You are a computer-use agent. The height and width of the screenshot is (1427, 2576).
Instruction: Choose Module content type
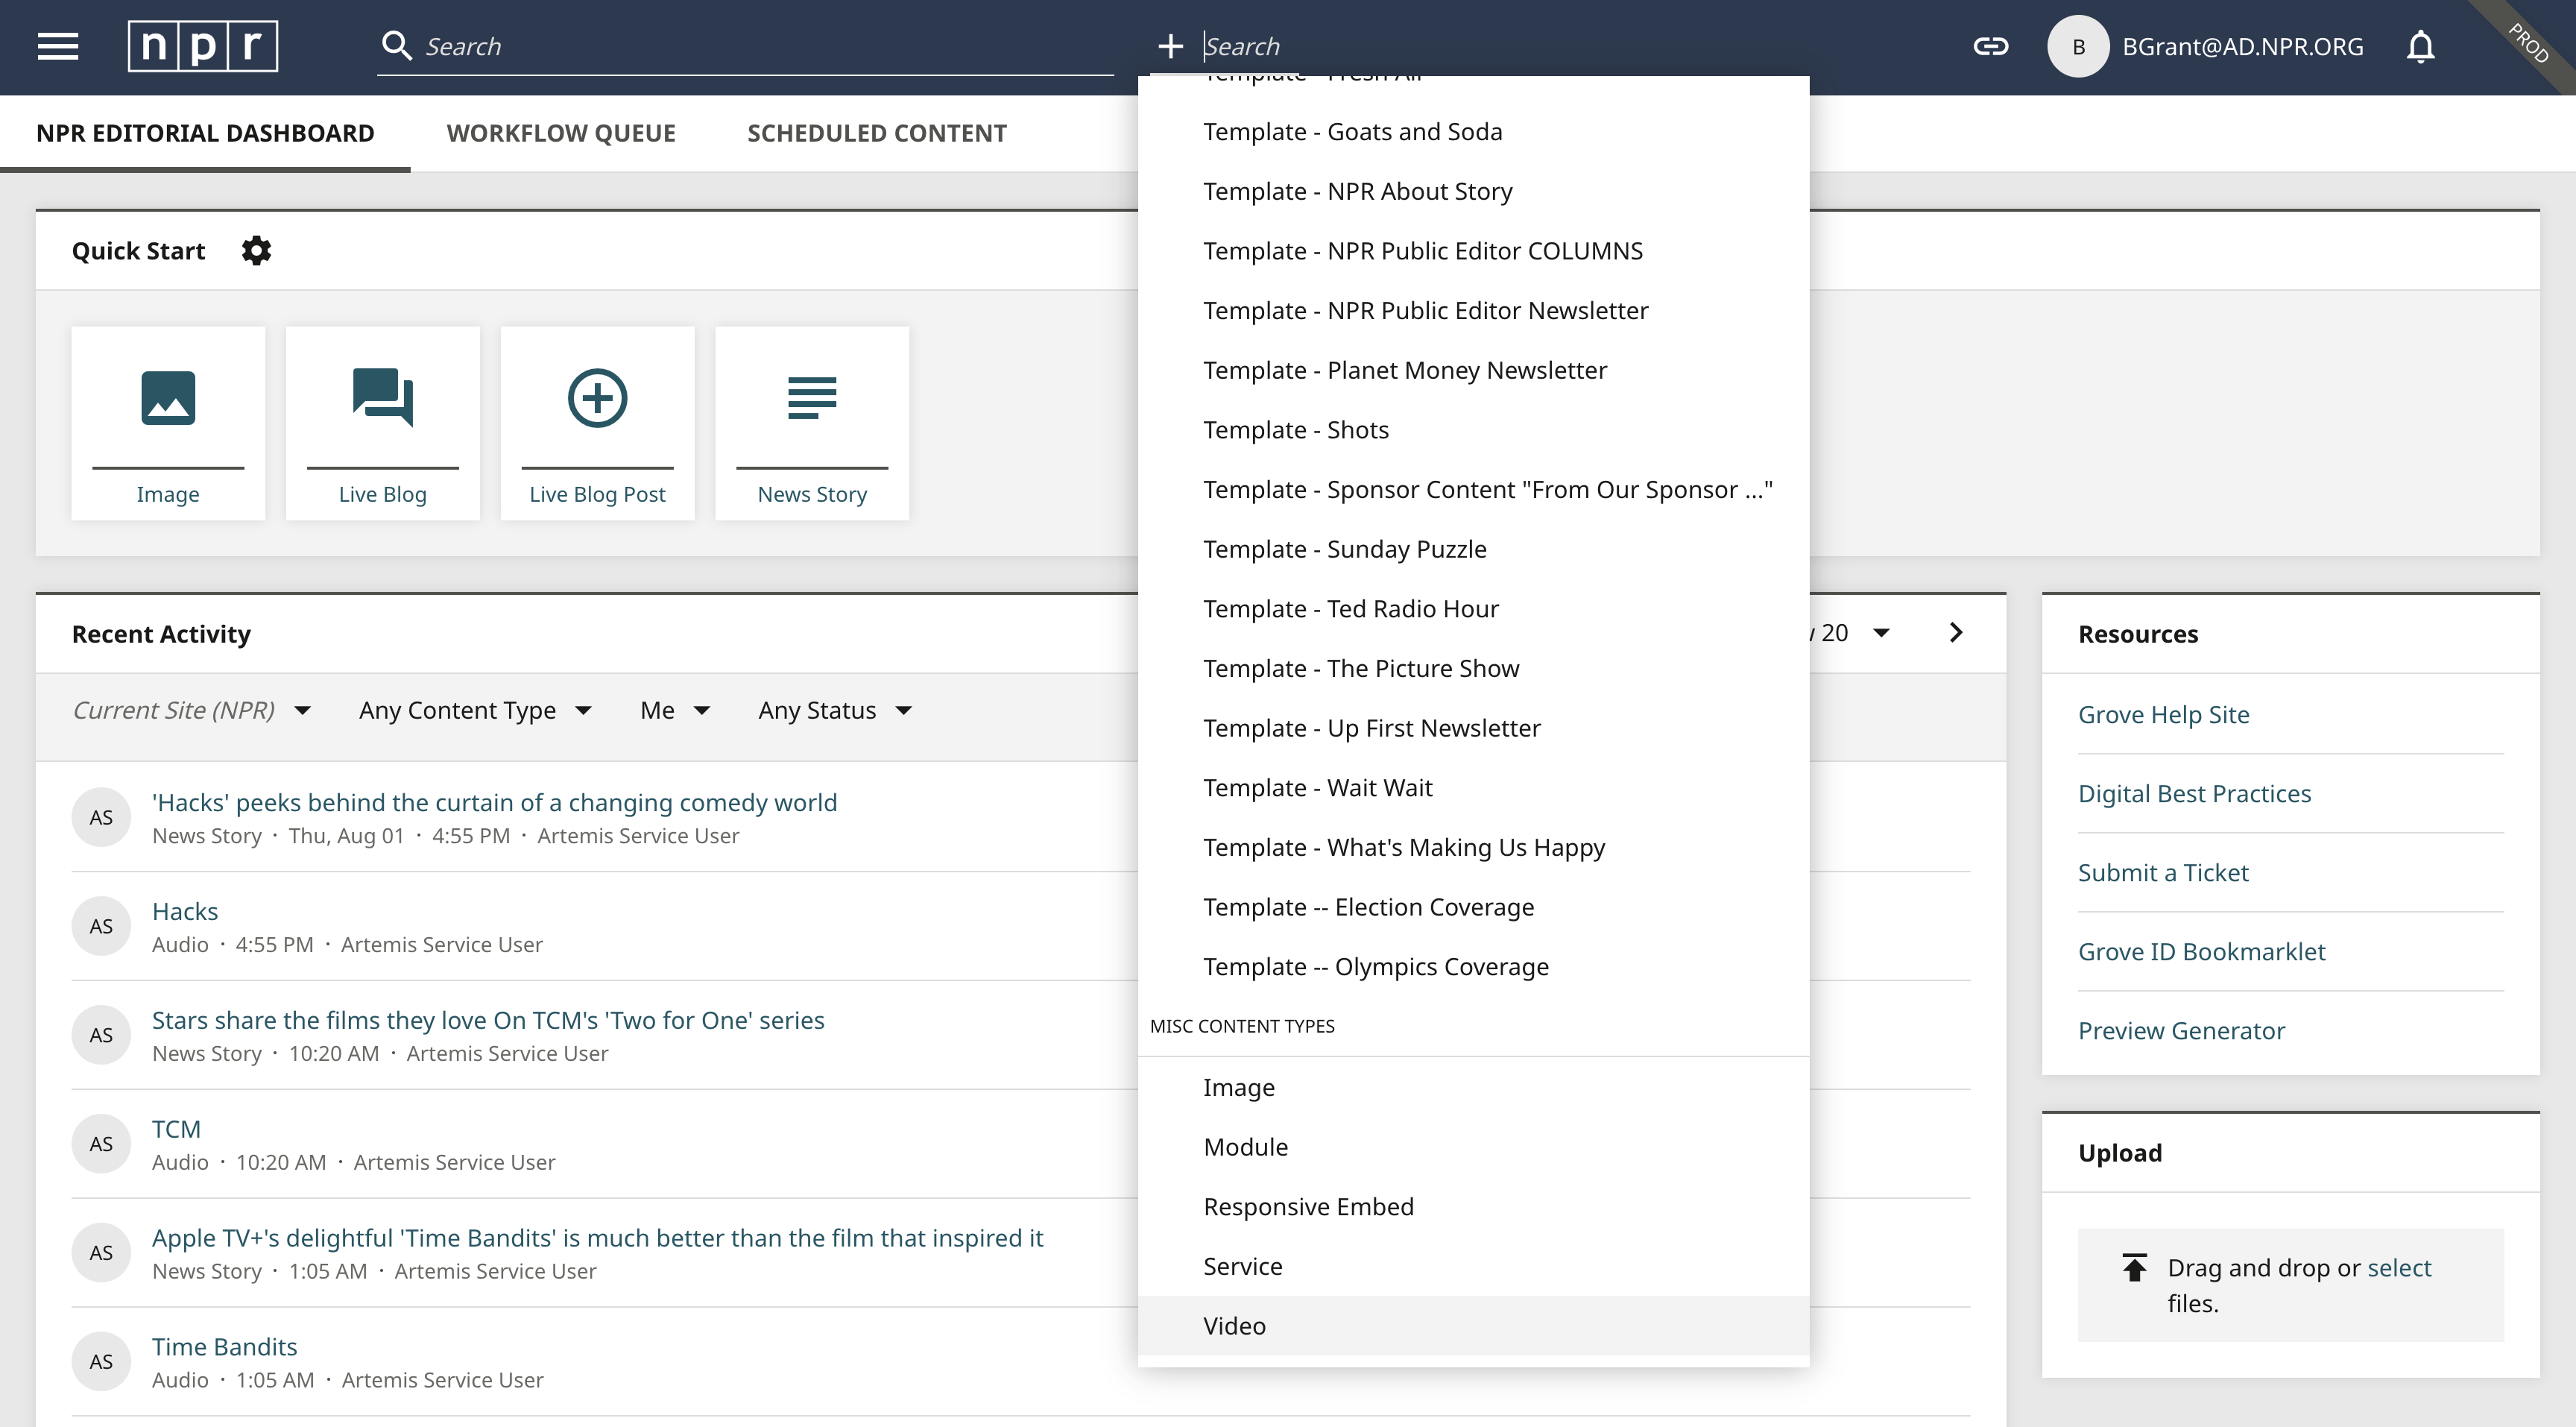[1473, 1147]
